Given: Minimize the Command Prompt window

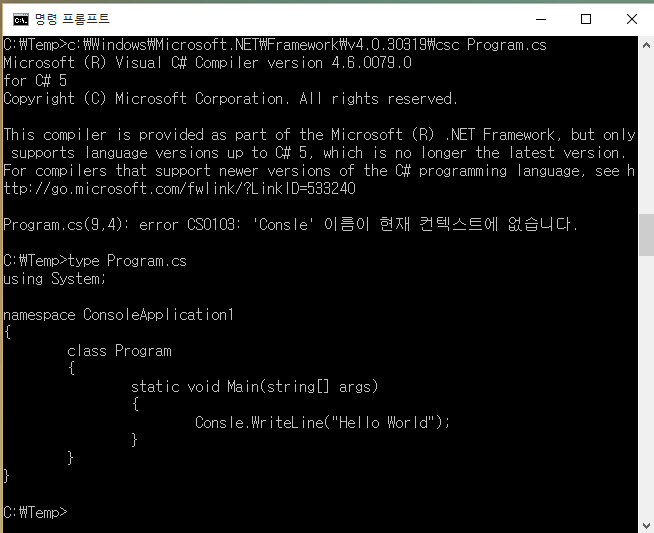Looking at the screenshot, I should [540, 18].
